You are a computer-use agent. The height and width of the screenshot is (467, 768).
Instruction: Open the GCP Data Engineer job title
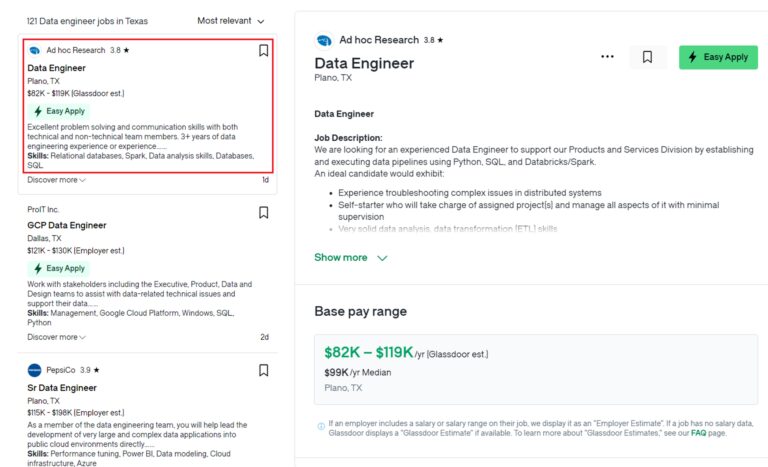pos(67,226)
